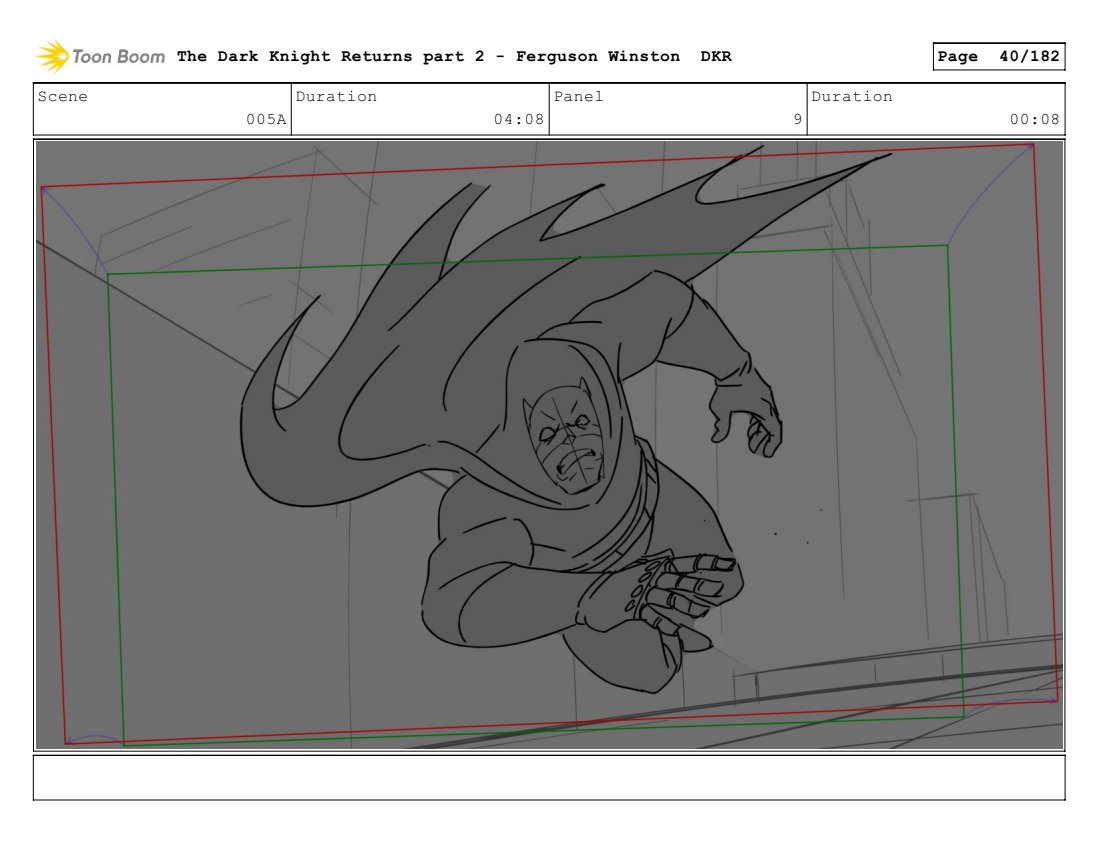
Task: Select scene number 005A
Action: 266,119
